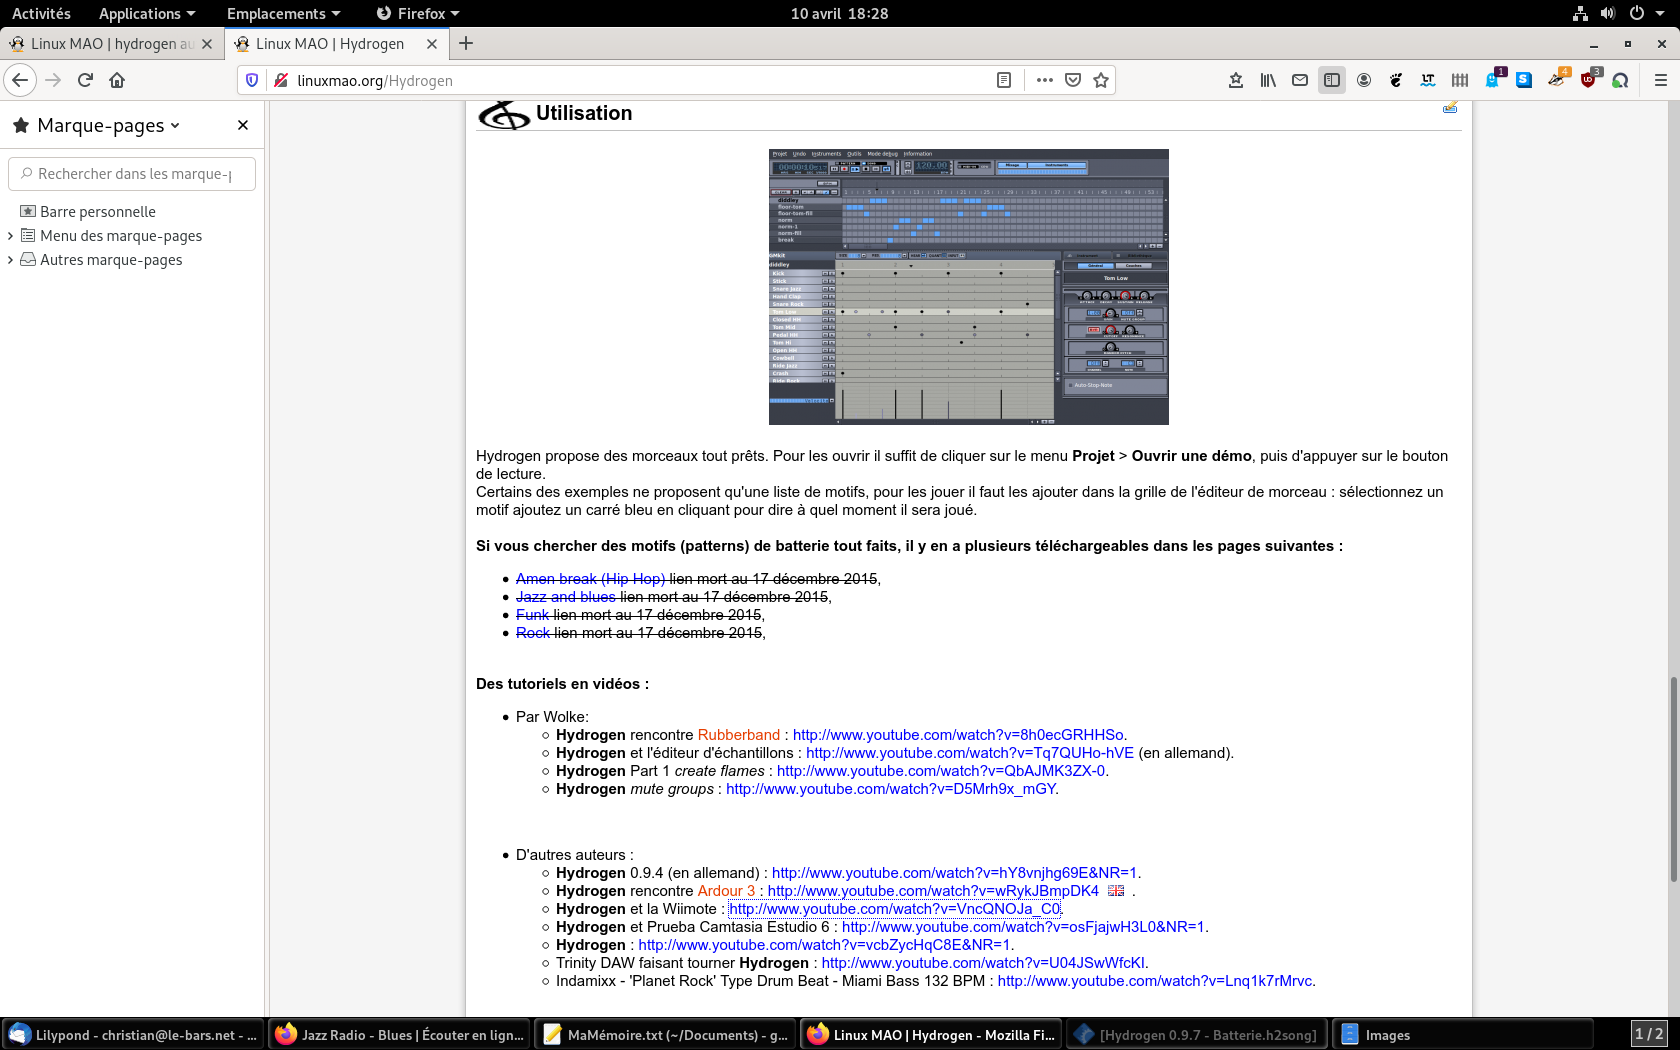Open the Firefox app menu in top bar
1680x1050 pixels.
click(x=418, y=13)
